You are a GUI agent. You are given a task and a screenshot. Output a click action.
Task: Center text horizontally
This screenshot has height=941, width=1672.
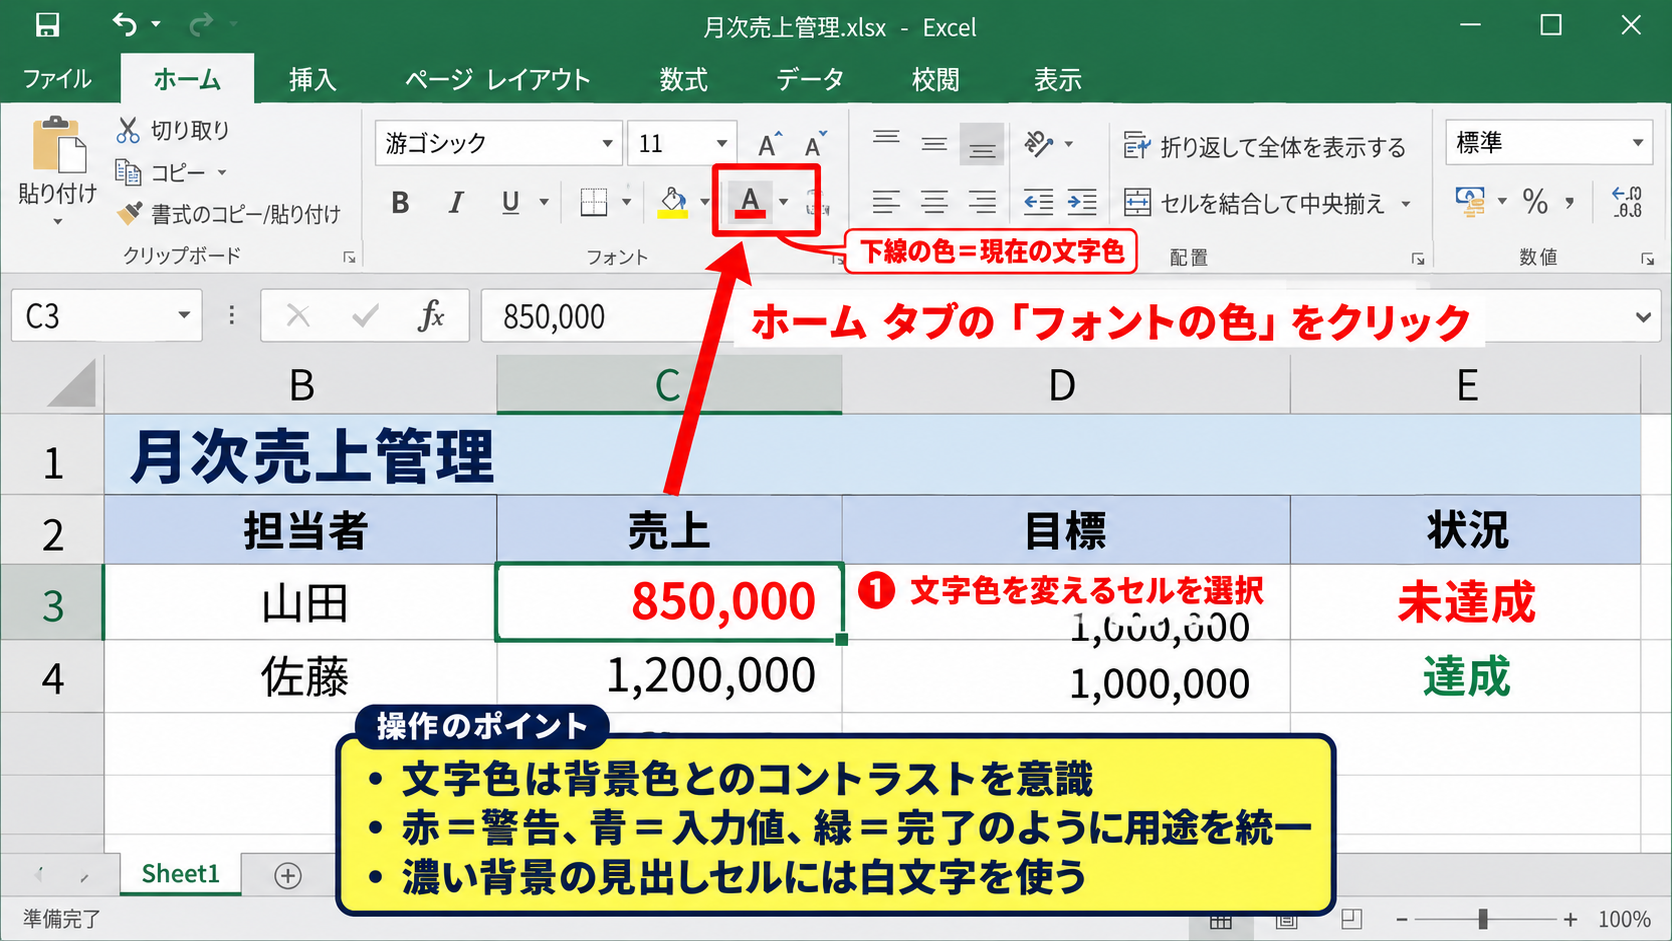click(x=934, y=203)
